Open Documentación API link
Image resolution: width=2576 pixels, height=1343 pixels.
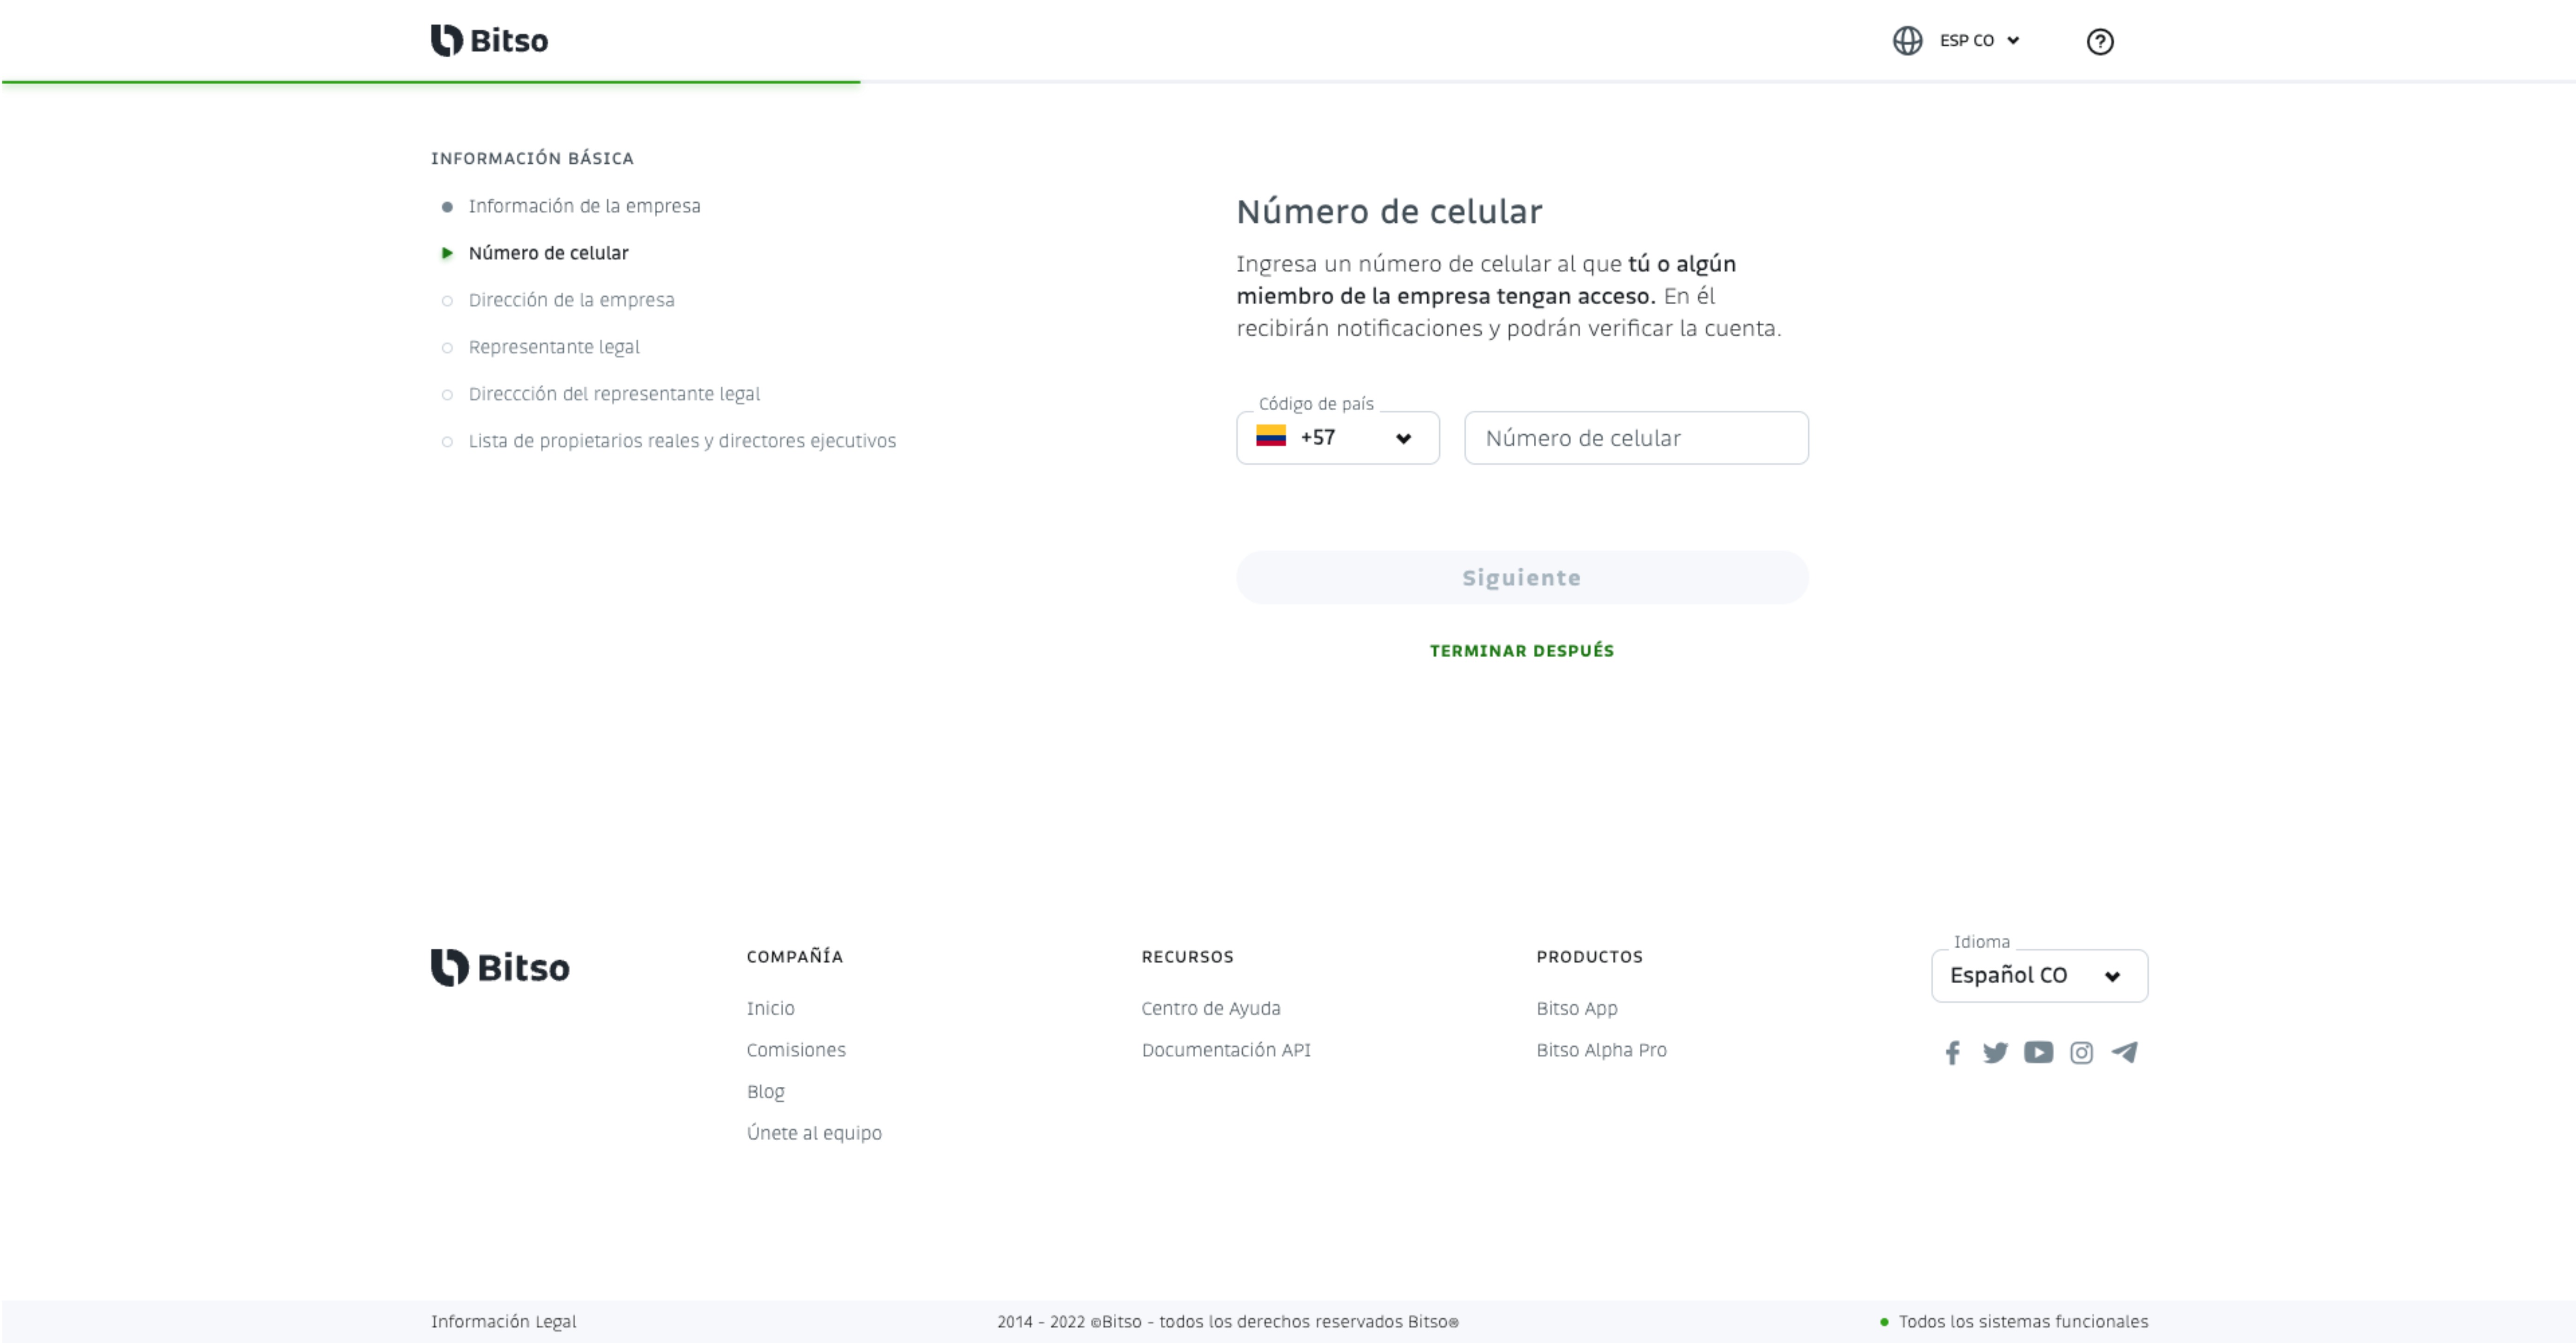click(1226, 1050)
